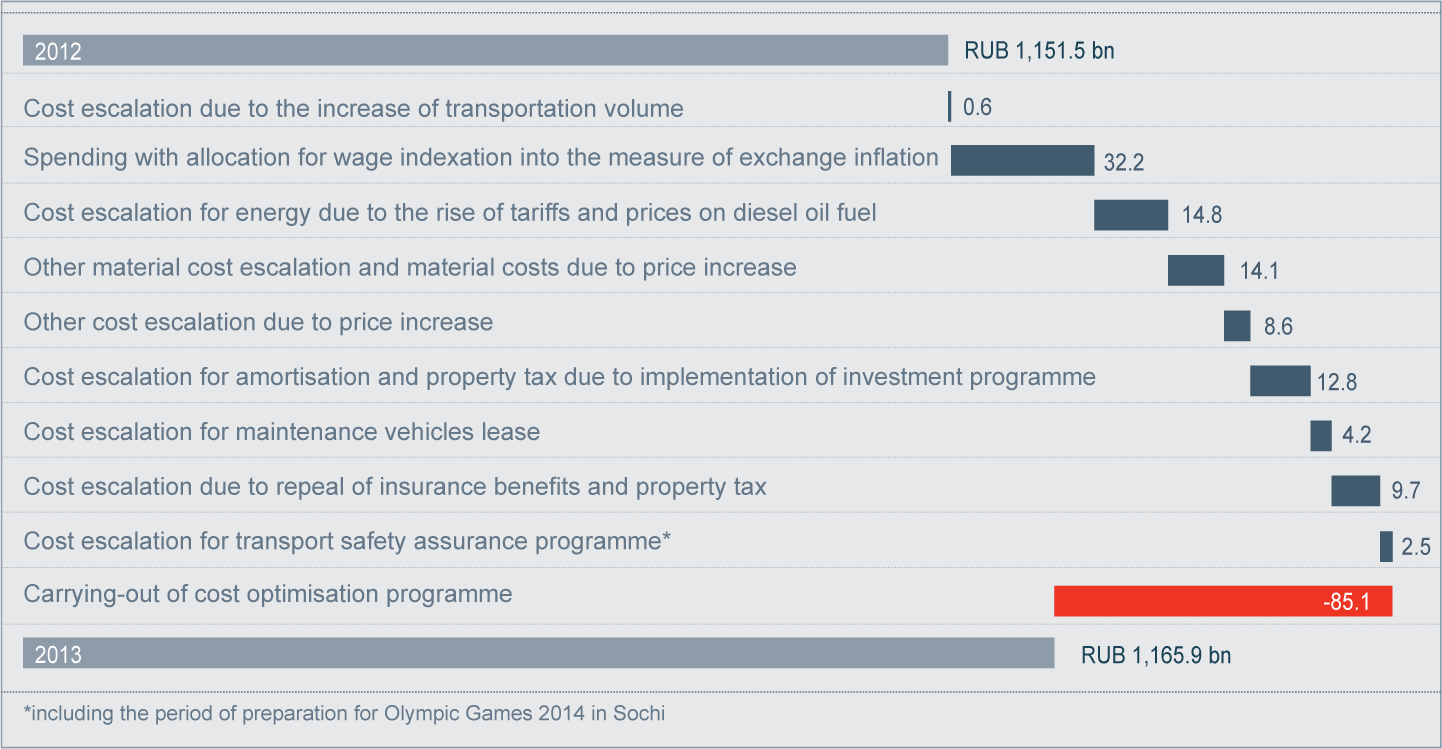Click the 2013 gray total bar
This screenshot has width=1442, height=749.
pos(538,654)
